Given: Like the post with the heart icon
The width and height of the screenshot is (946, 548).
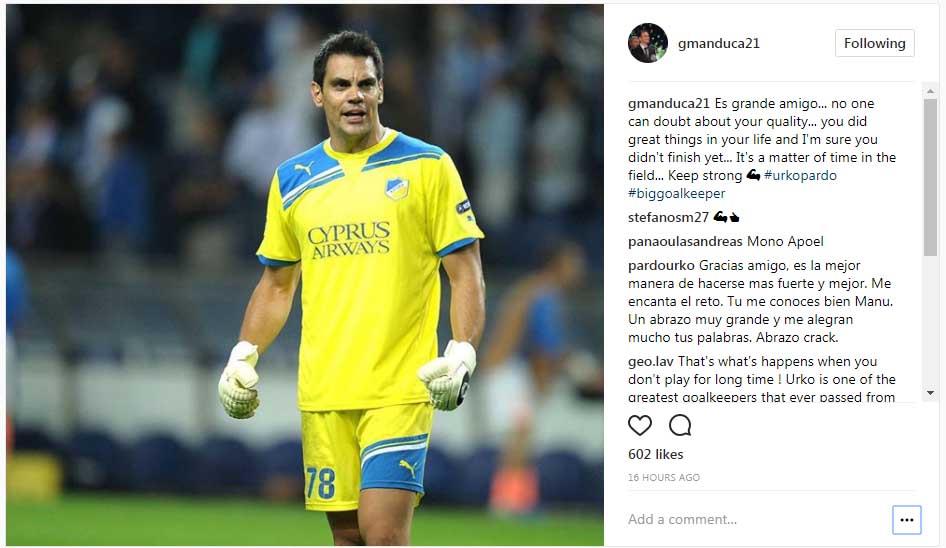Looking at the screenshot, I should pos(640,425).
